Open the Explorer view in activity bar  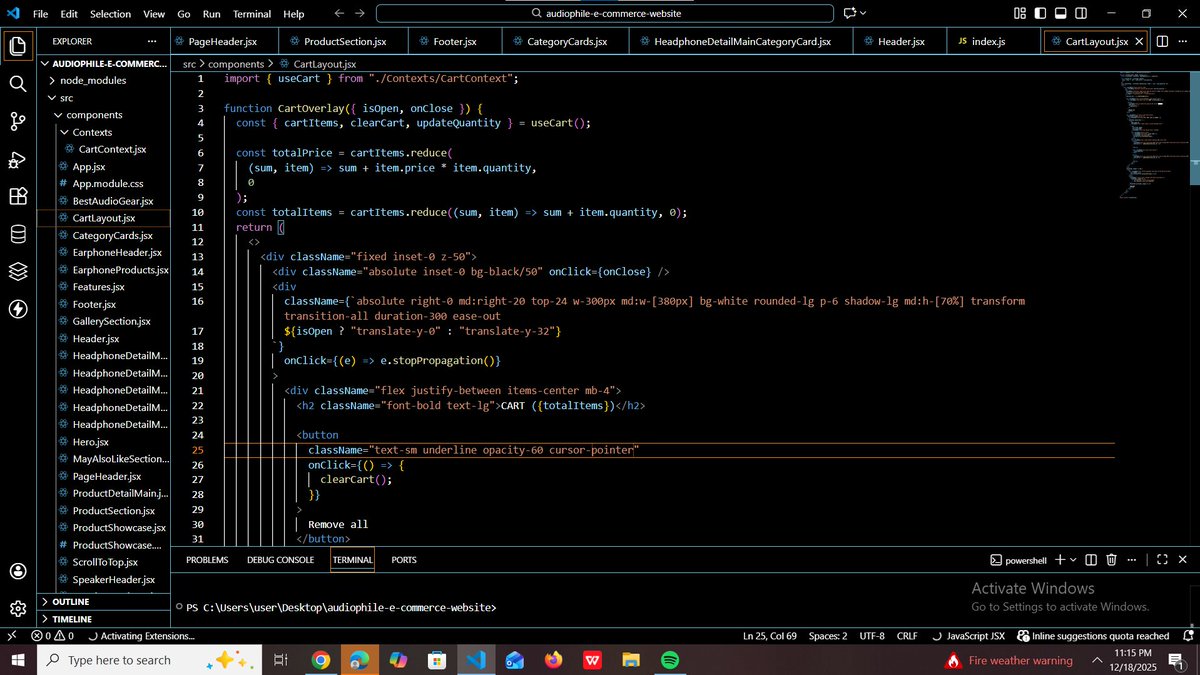[x=17, y=46]
